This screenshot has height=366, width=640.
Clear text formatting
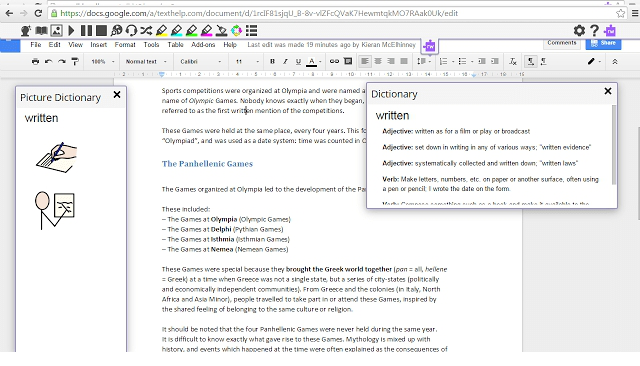point(513,62)
